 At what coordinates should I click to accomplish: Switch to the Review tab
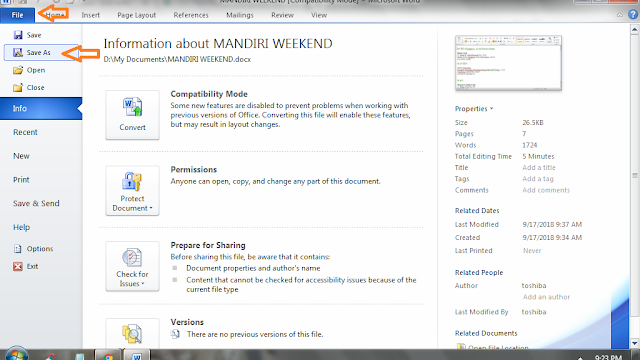[282, 15]
